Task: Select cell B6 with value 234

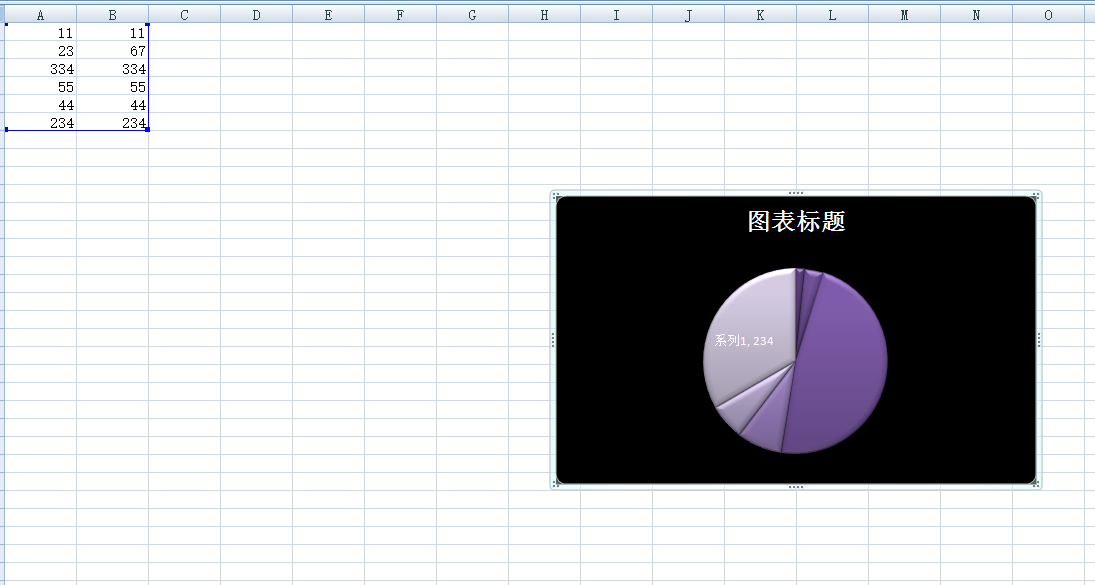Action: point(112,122)
